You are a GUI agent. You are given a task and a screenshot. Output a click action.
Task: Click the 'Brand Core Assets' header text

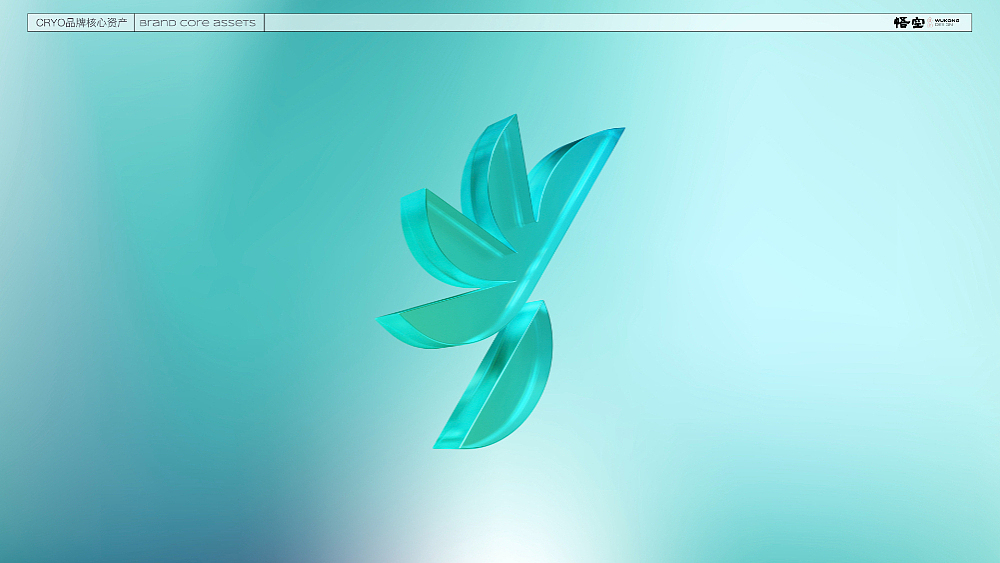coord(198,23)
